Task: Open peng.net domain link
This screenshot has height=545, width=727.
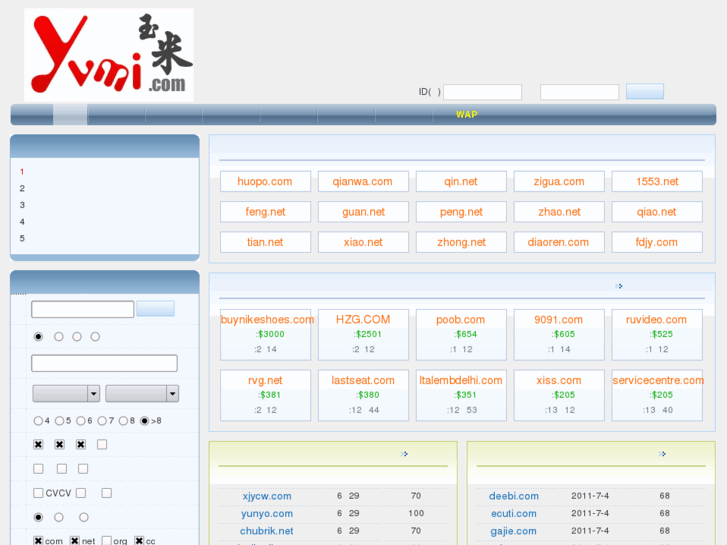Action: click(461, 212)
